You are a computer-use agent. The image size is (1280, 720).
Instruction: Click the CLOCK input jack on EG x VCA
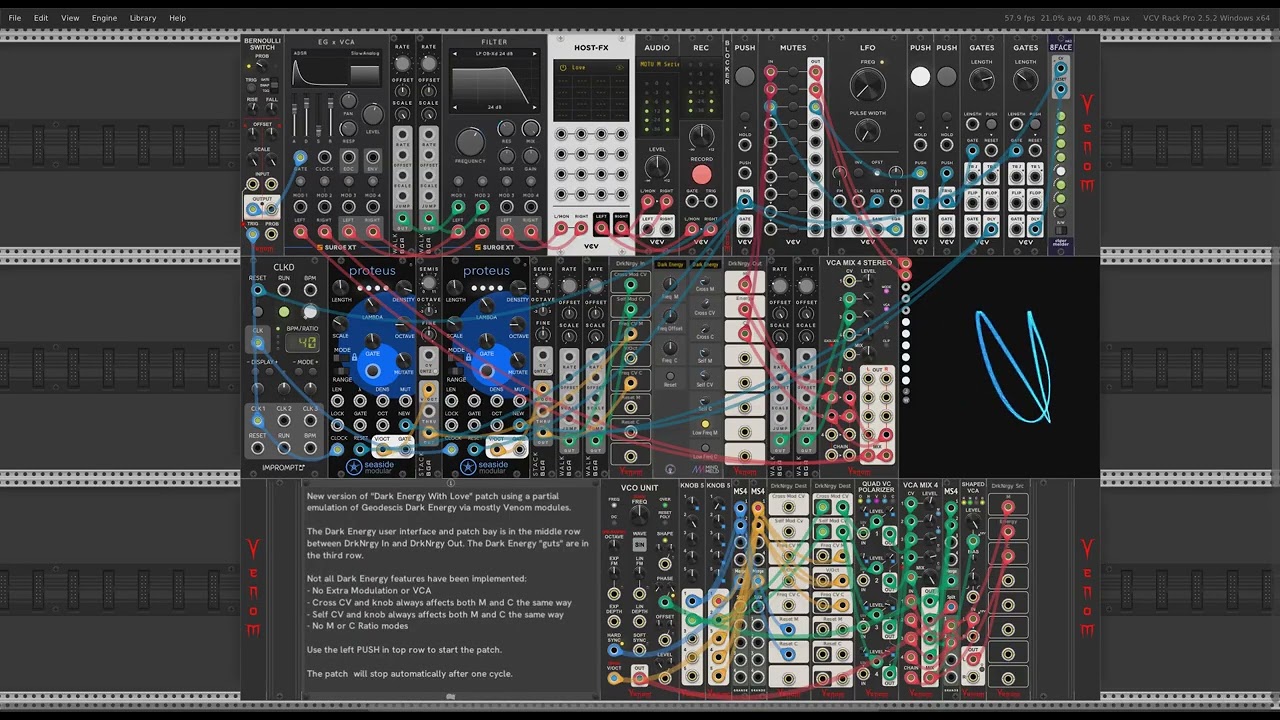tap(324, 157)
